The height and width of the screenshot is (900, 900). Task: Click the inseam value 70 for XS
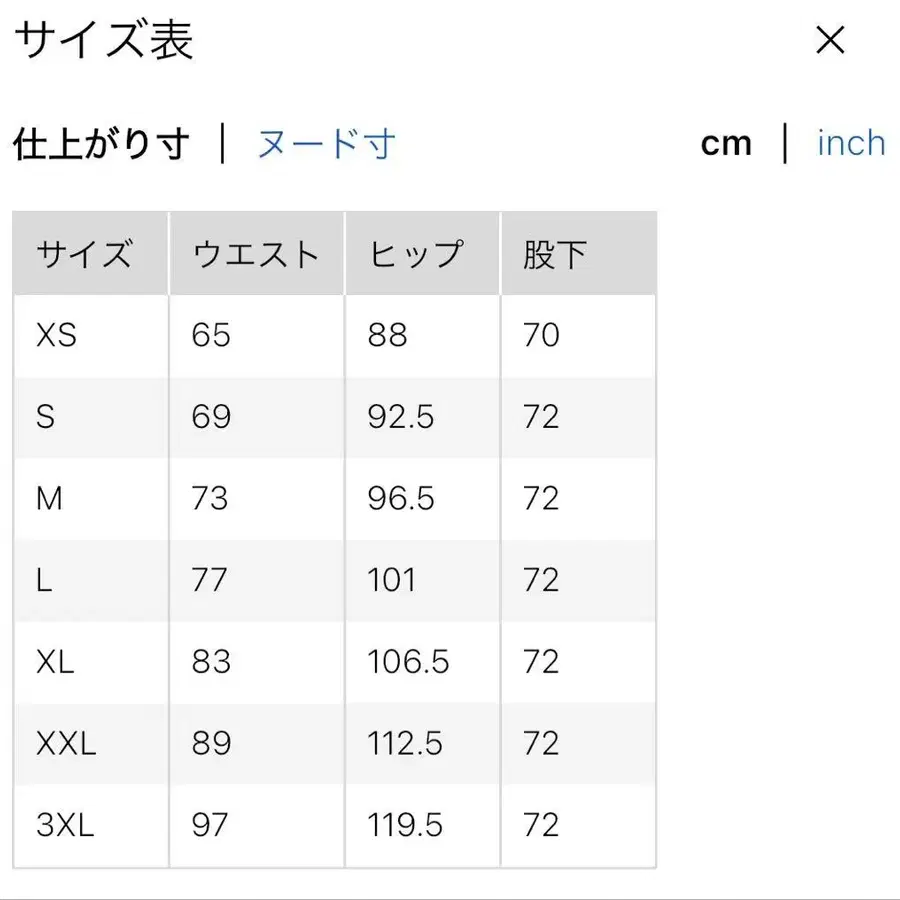point(540,335)
